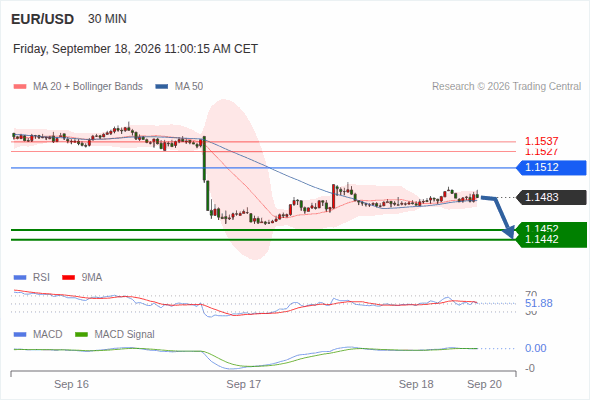Click the RSI value 51.88

click(539, 303)
